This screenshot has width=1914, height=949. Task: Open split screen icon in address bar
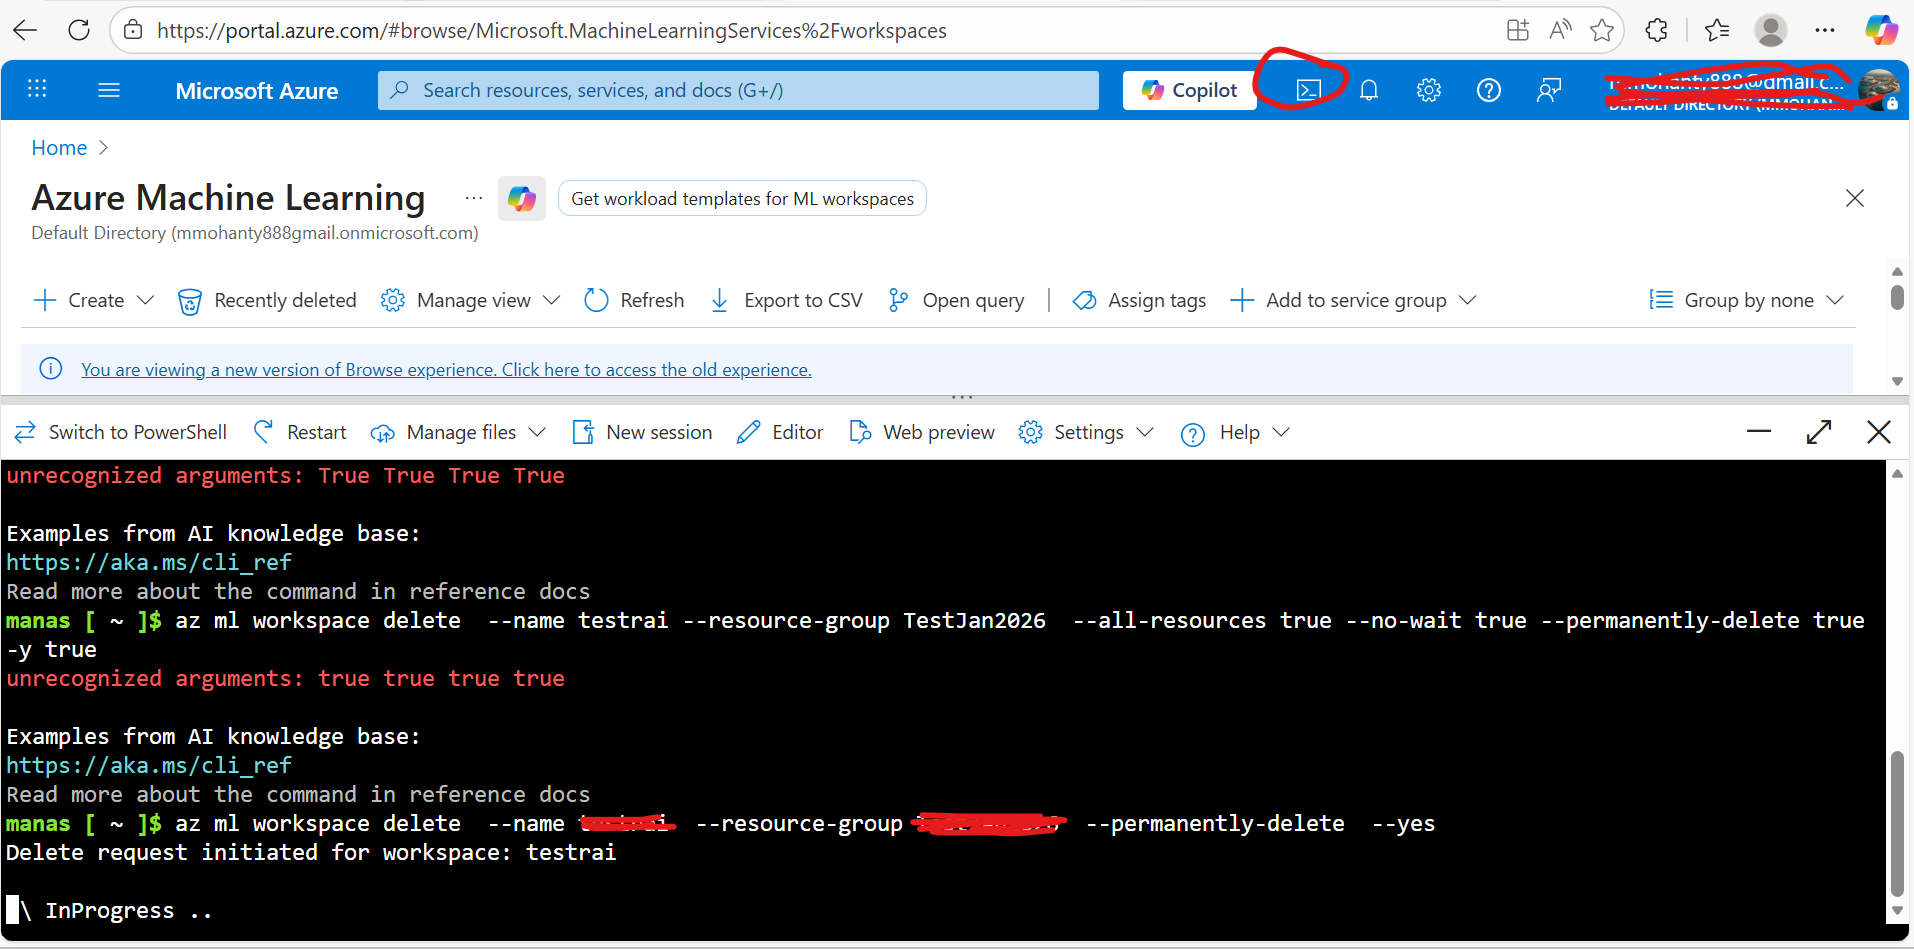point(1518,30)
